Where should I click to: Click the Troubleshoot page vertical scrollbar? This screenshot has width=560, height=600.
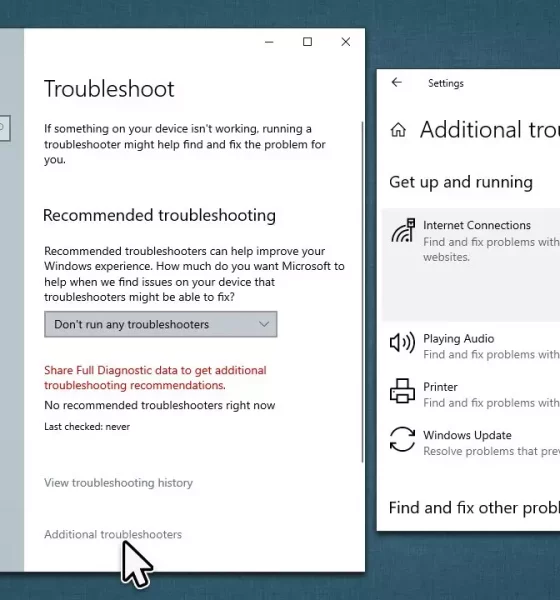click(362, 292)
